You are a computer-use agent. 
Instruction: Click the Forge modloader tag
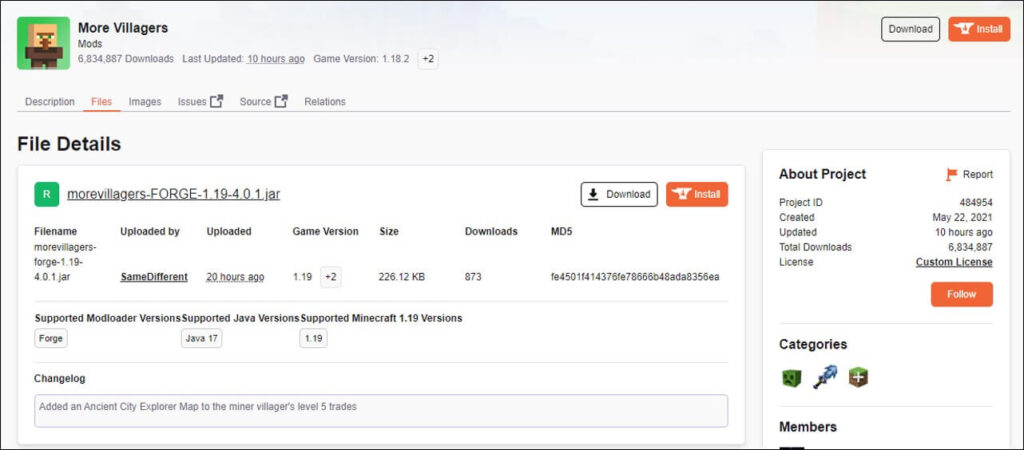tap(51, 339)
